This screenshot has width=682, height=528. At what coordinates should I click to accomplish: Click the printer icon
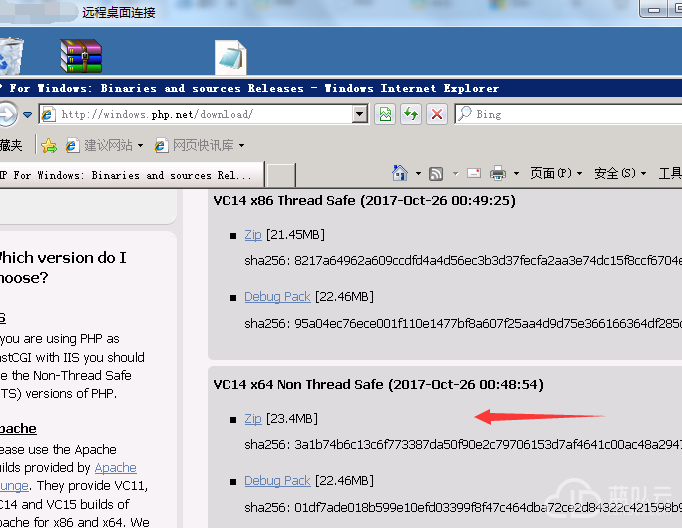tap(498, 174)
